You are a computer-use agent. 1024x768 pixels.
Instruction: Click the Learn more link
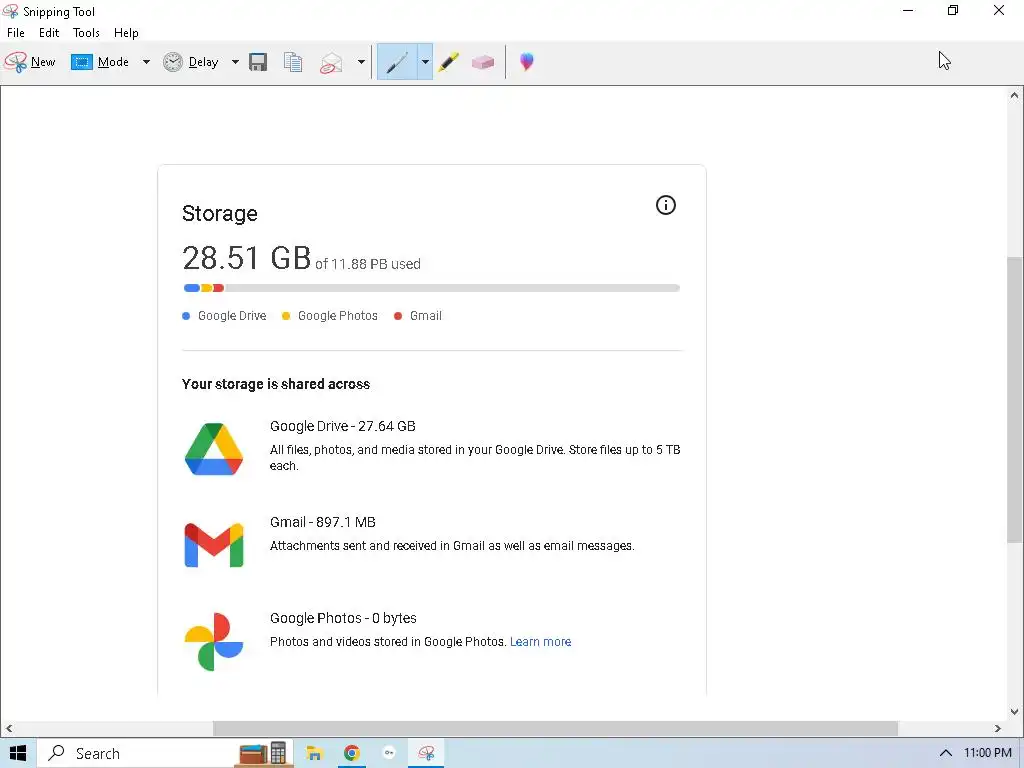click(541, 642)
